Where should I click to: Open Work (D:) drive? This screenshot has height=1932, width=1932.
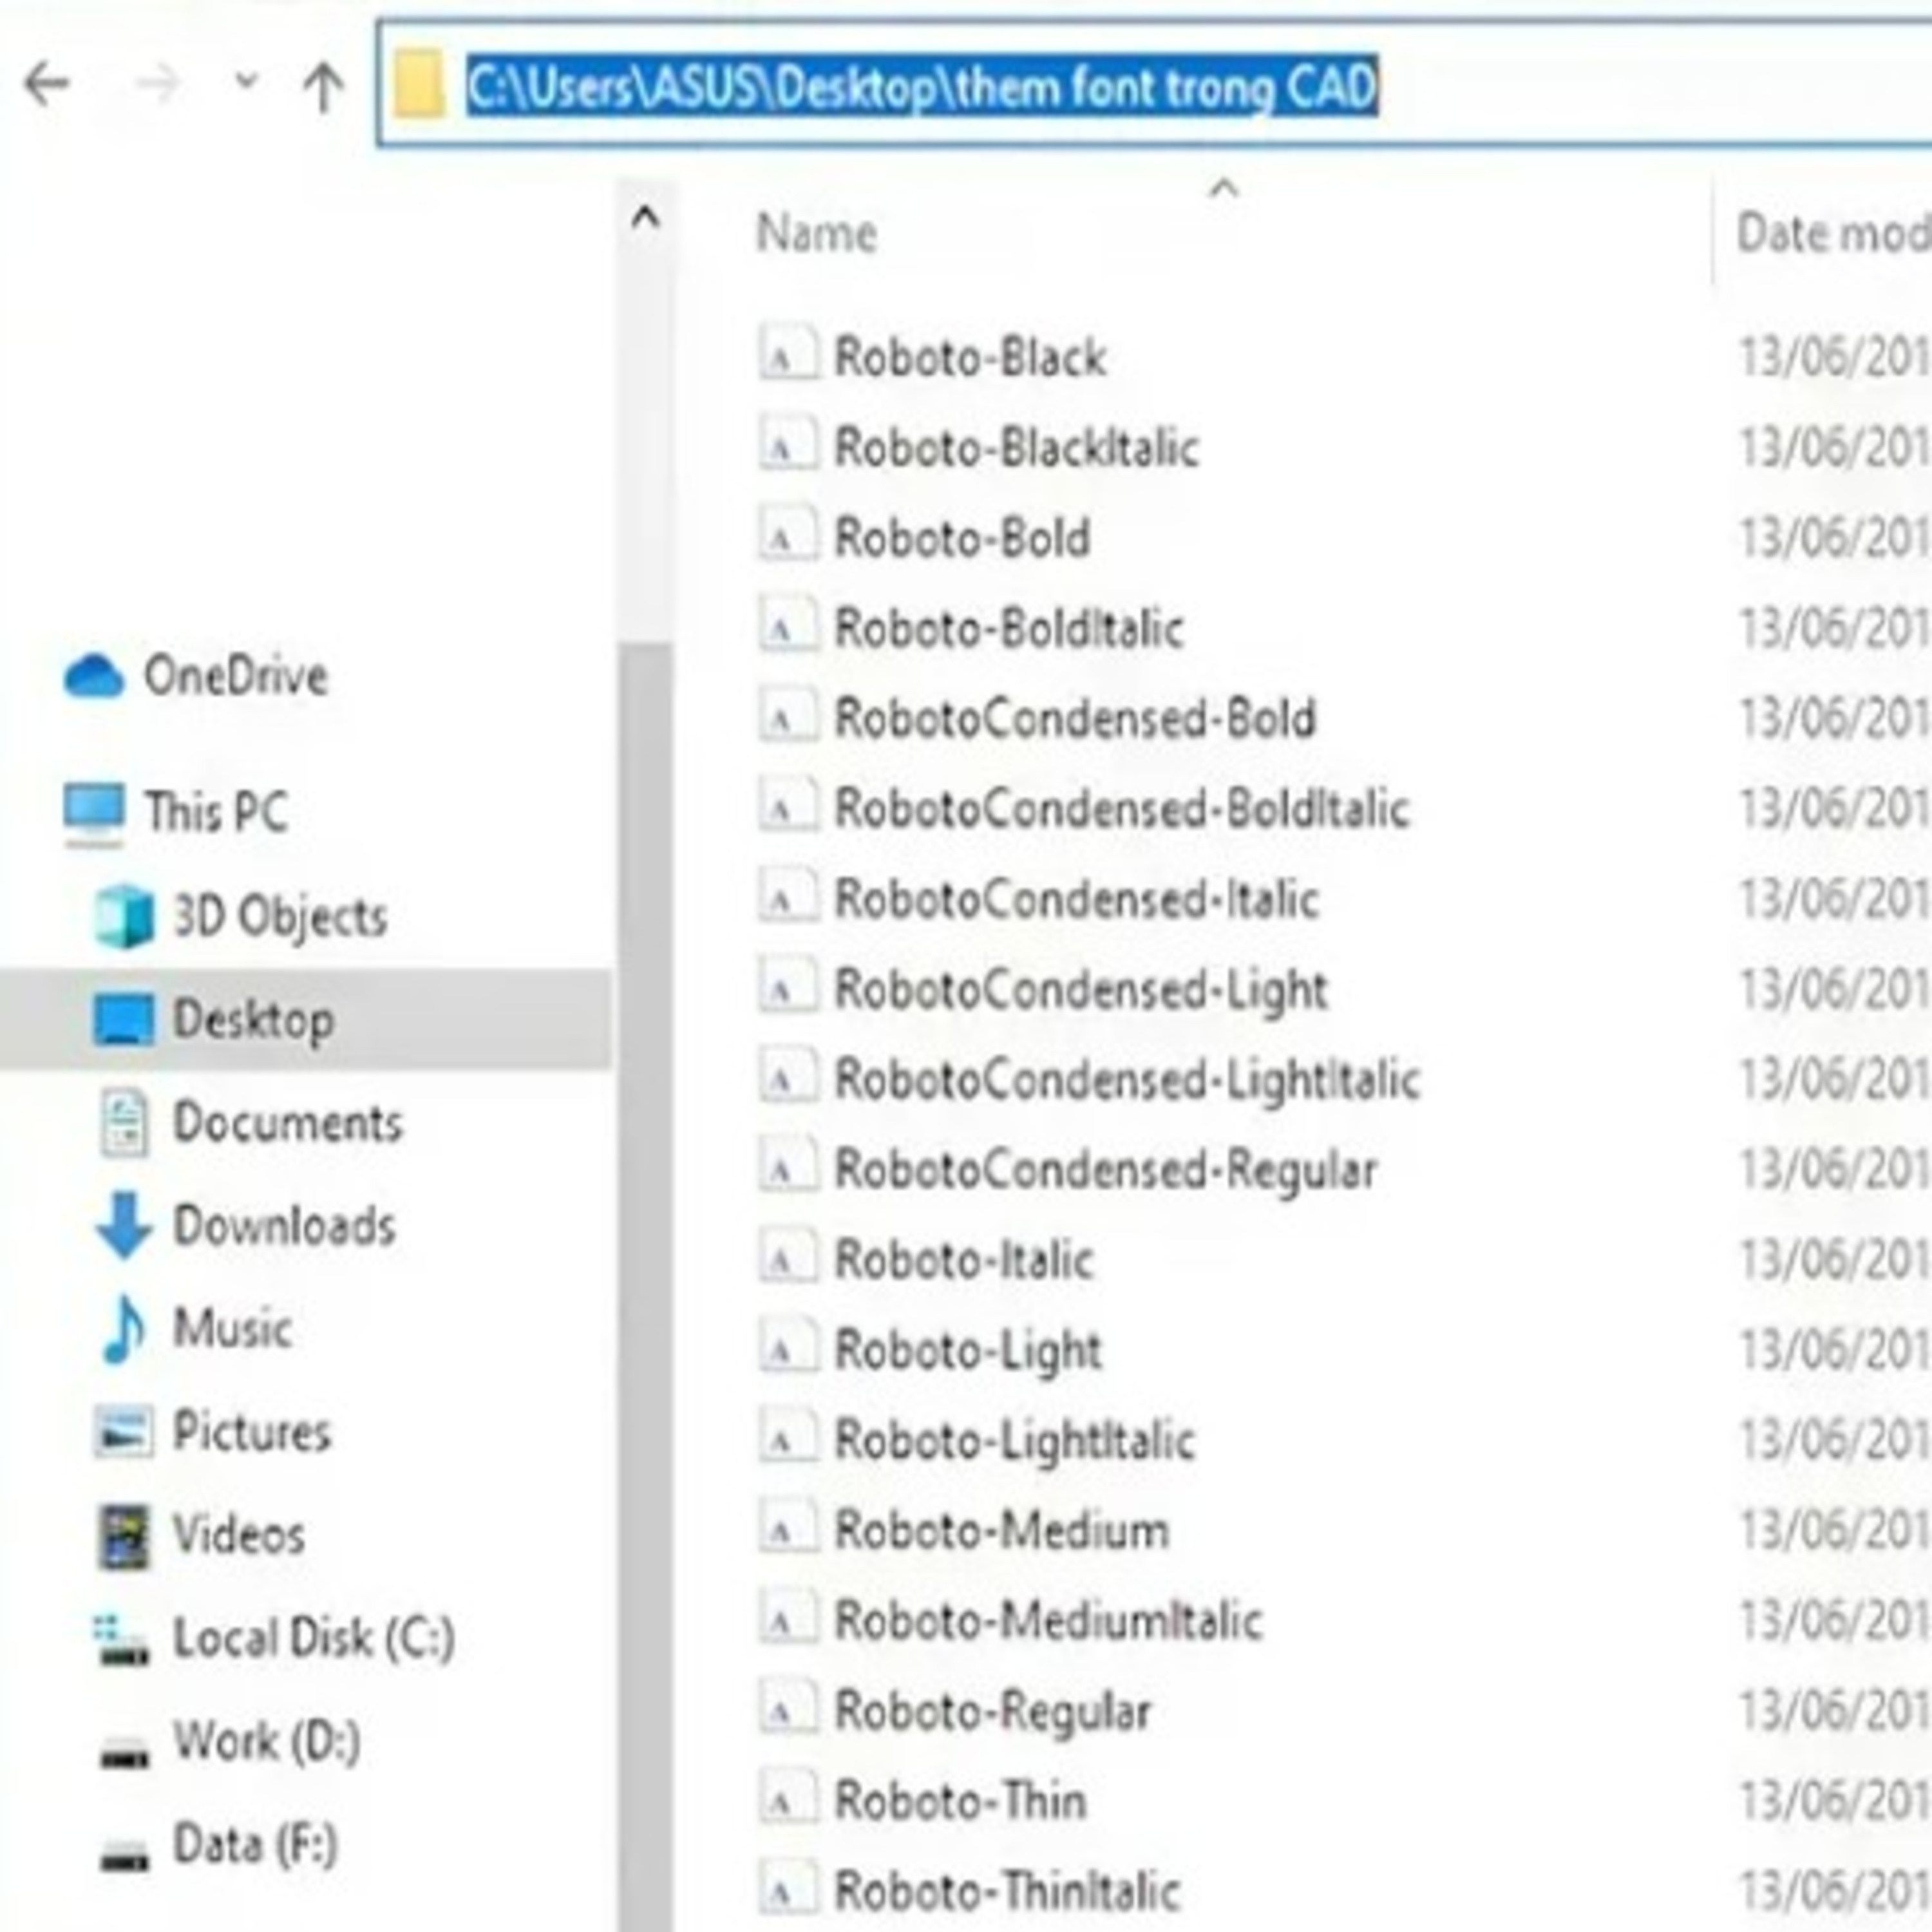click(x=266, y=1741)
